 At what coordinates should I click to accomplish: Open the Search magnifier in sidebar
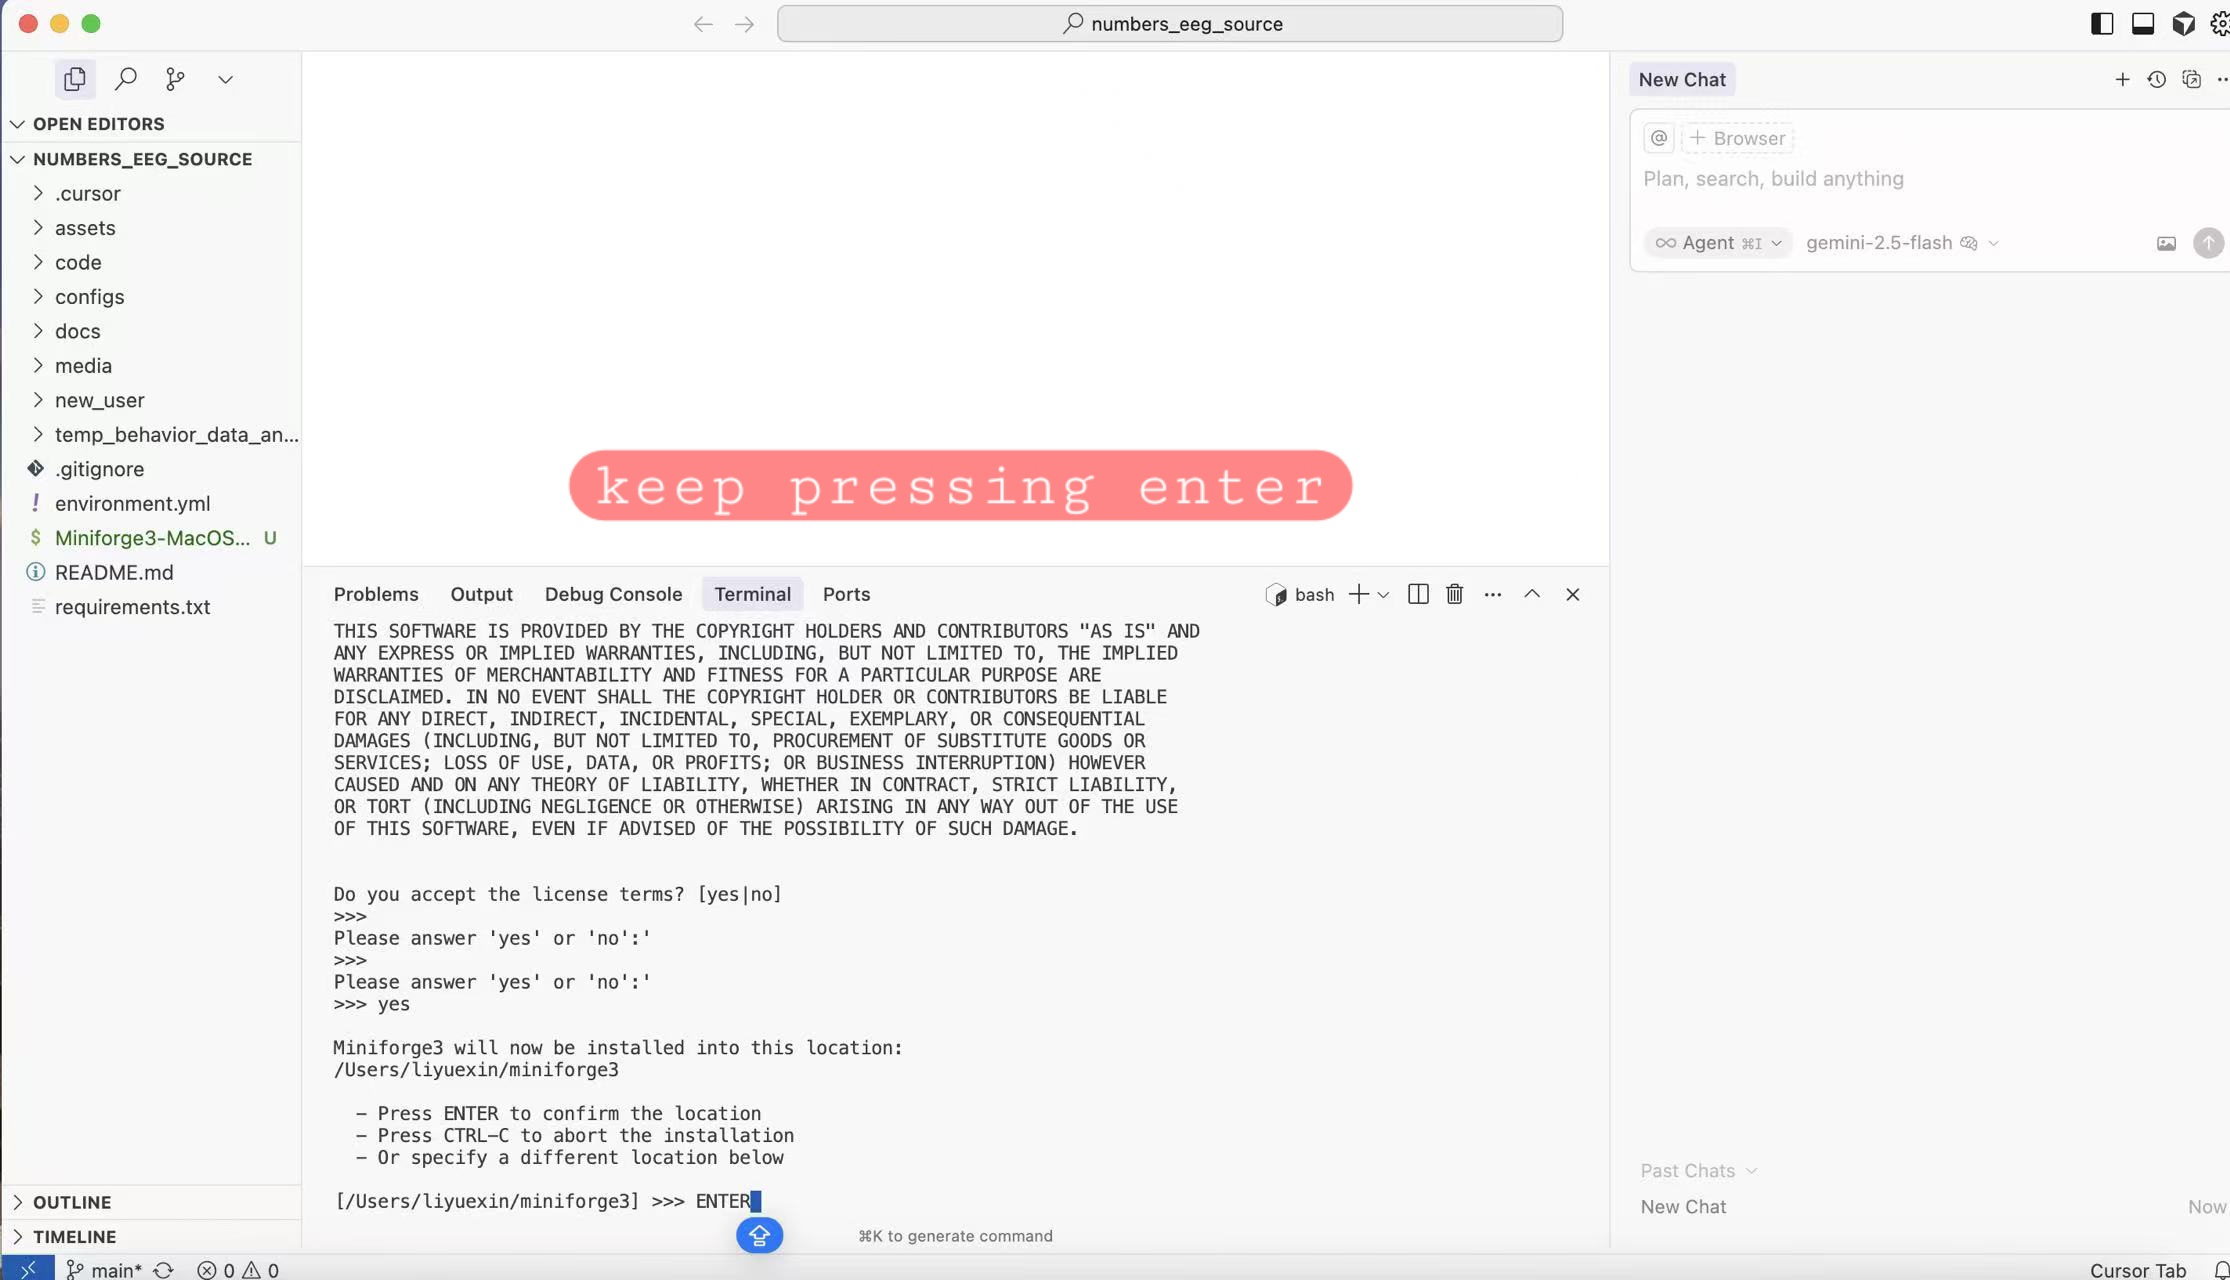[126, 79]
